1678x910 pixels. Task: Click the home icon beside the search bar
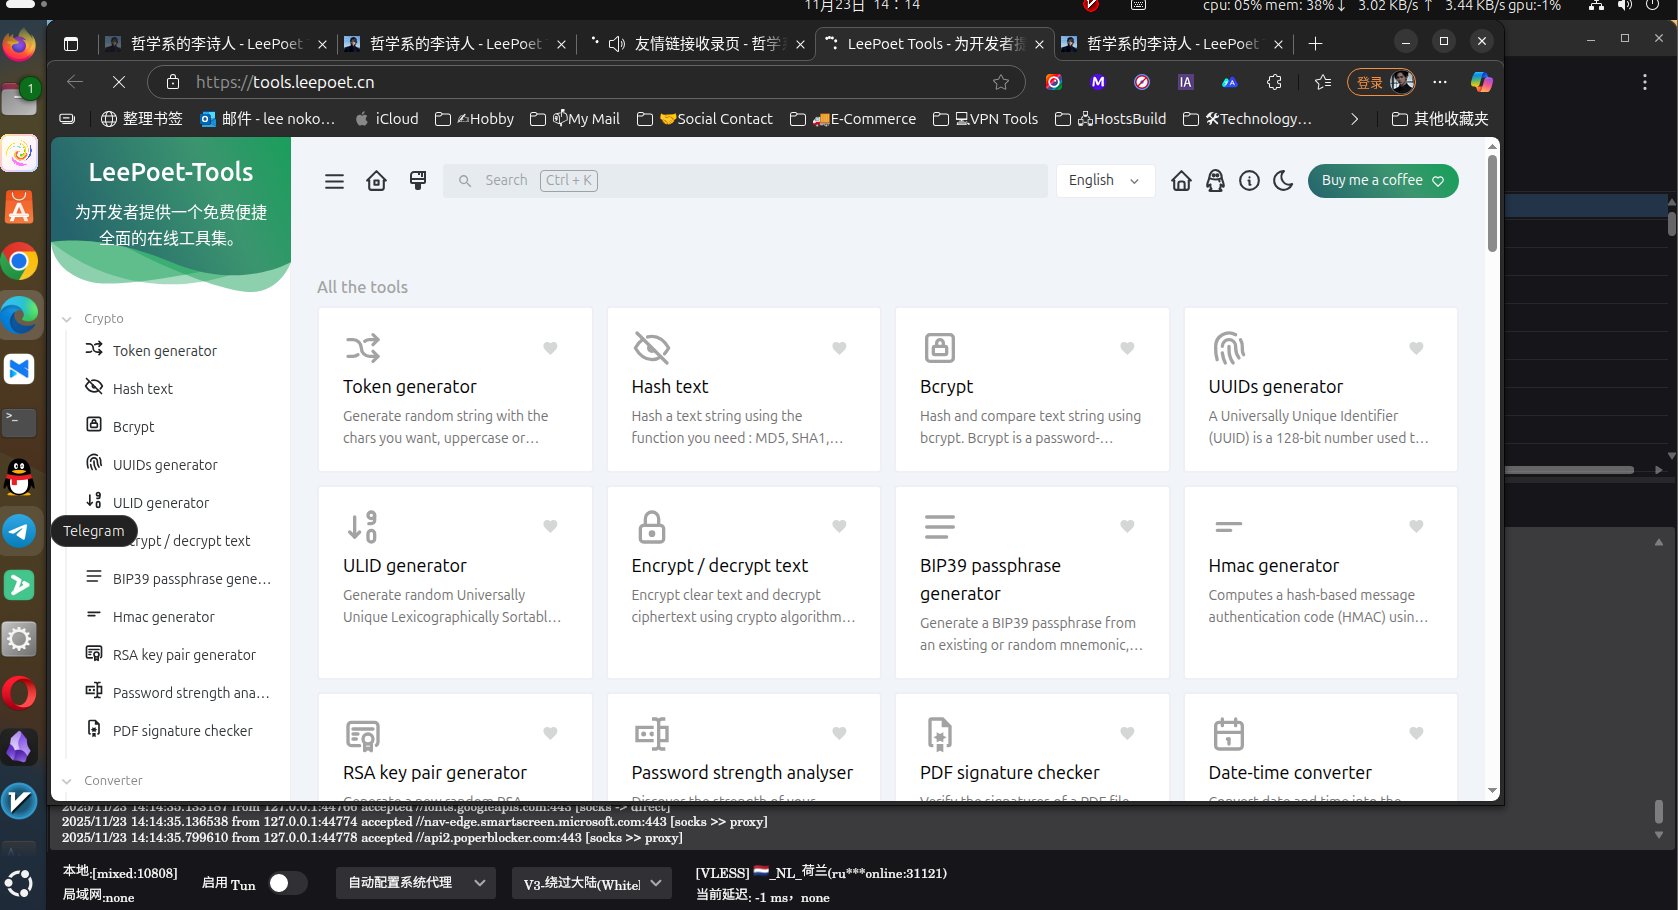pyautogui.click(x=376, y=181)
